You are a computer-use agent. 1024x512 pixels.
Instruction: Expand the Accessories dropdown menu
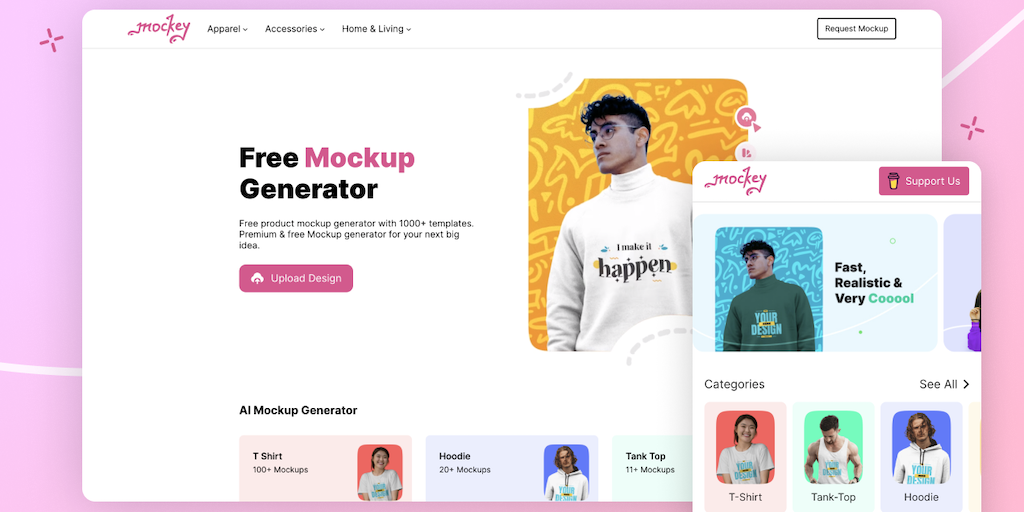coord(295,29)
